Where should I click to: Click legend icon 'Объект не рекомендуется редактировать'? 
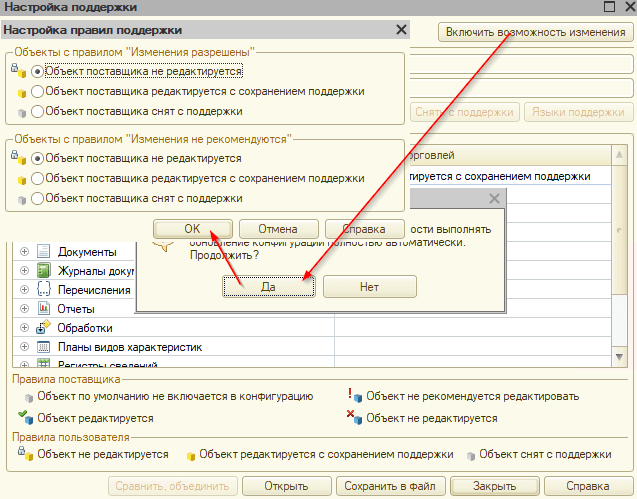click(355, 395)
